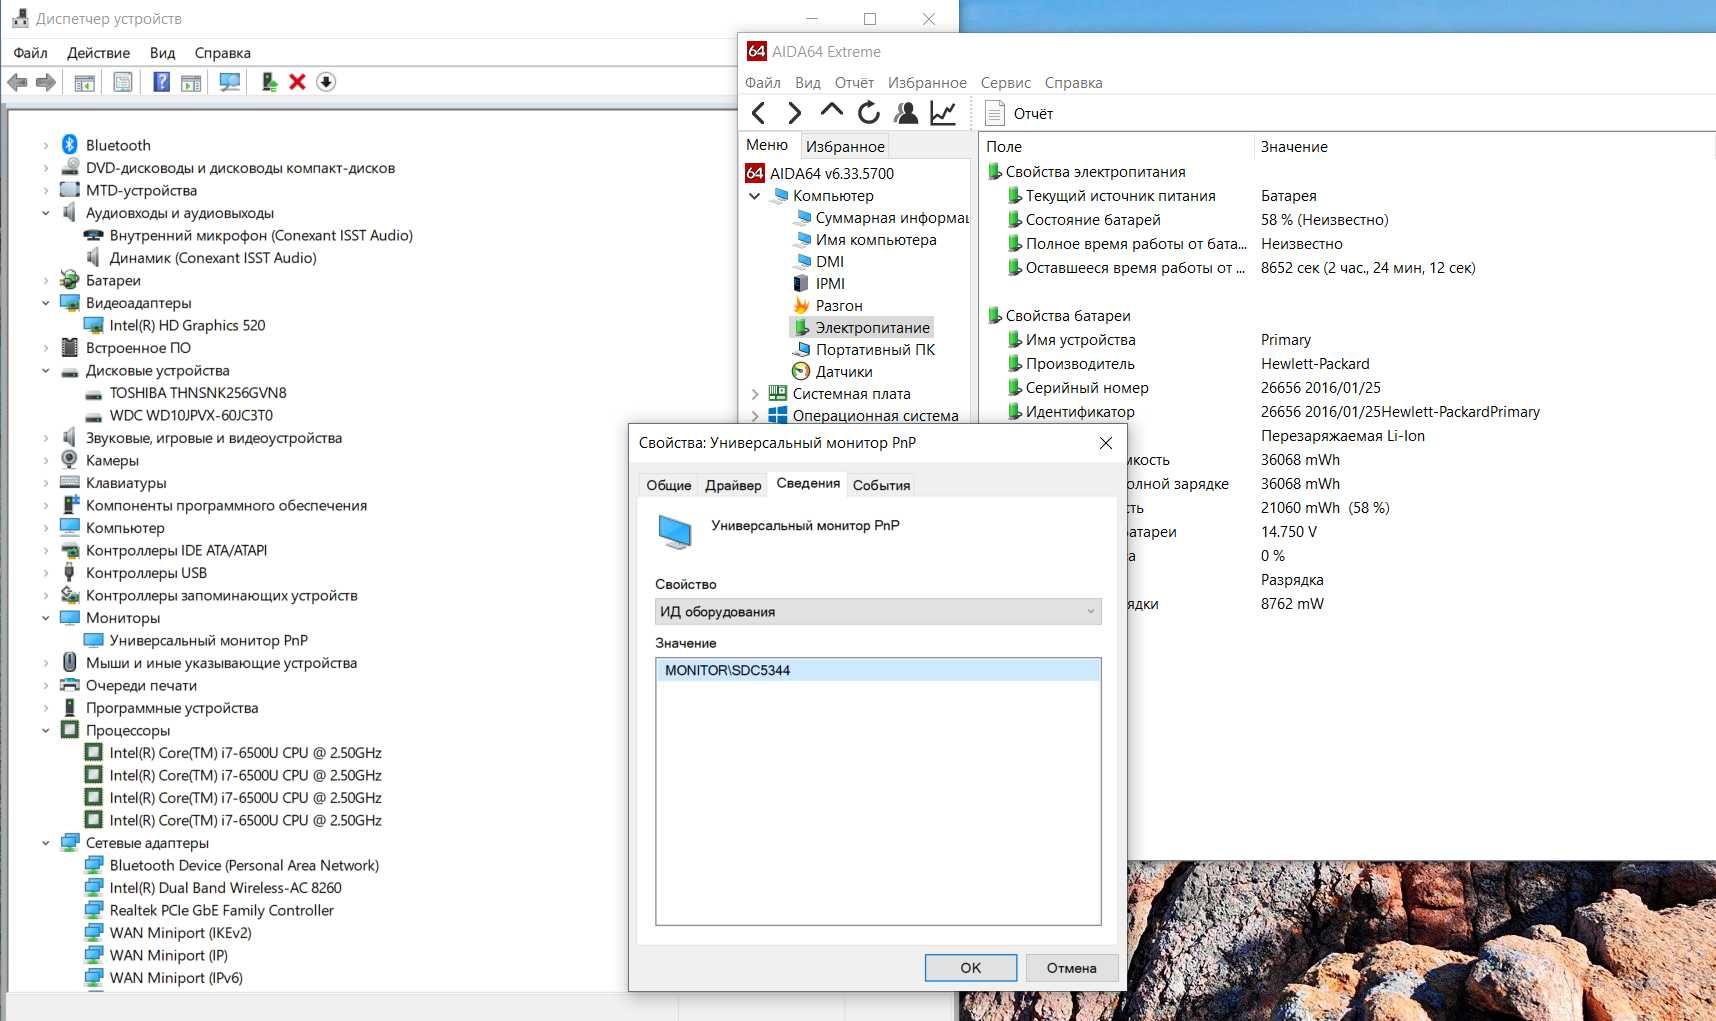
Task: Click Значение column header in AIDA64
Action: tap(1483, 146)
